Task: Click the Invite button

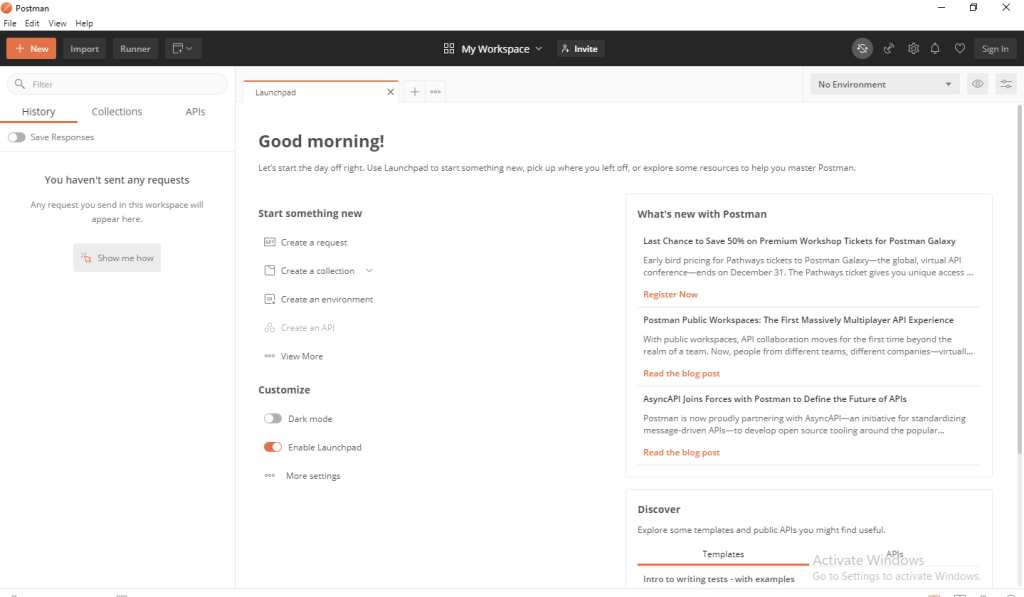Action: (581, 48)
